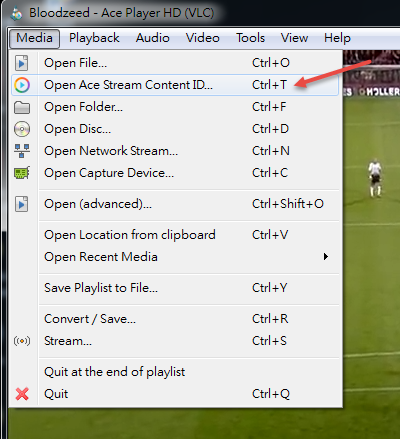The width and height of the screenshot is (400, 439).
Task: Click the Ace Player cone title icon
Action: point(16,13)
